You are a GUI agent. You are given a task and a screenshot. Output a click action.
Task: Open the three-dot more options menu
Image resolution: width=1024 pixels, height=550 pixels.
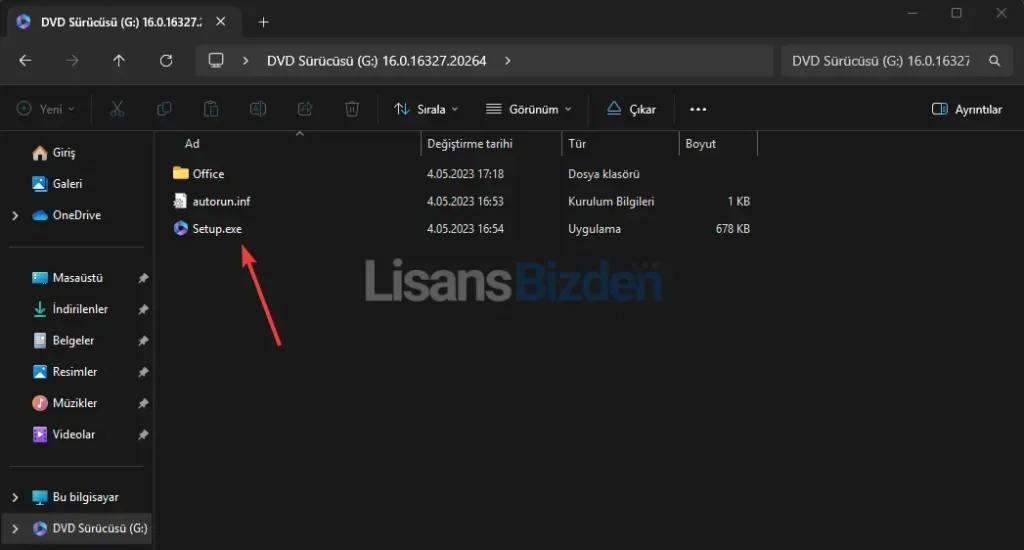coord(698,109)
